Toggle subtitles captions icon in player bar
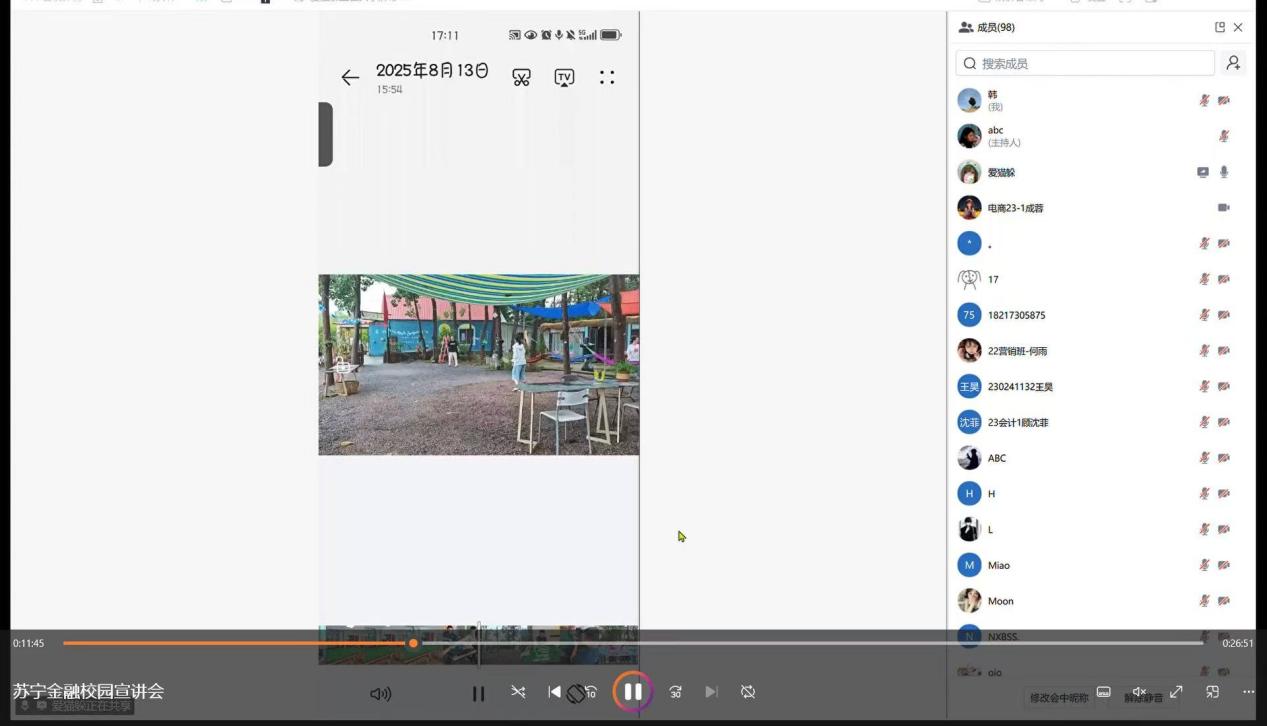The width and height of the screenshot is (1267, 726). (x=1103, y=692)
